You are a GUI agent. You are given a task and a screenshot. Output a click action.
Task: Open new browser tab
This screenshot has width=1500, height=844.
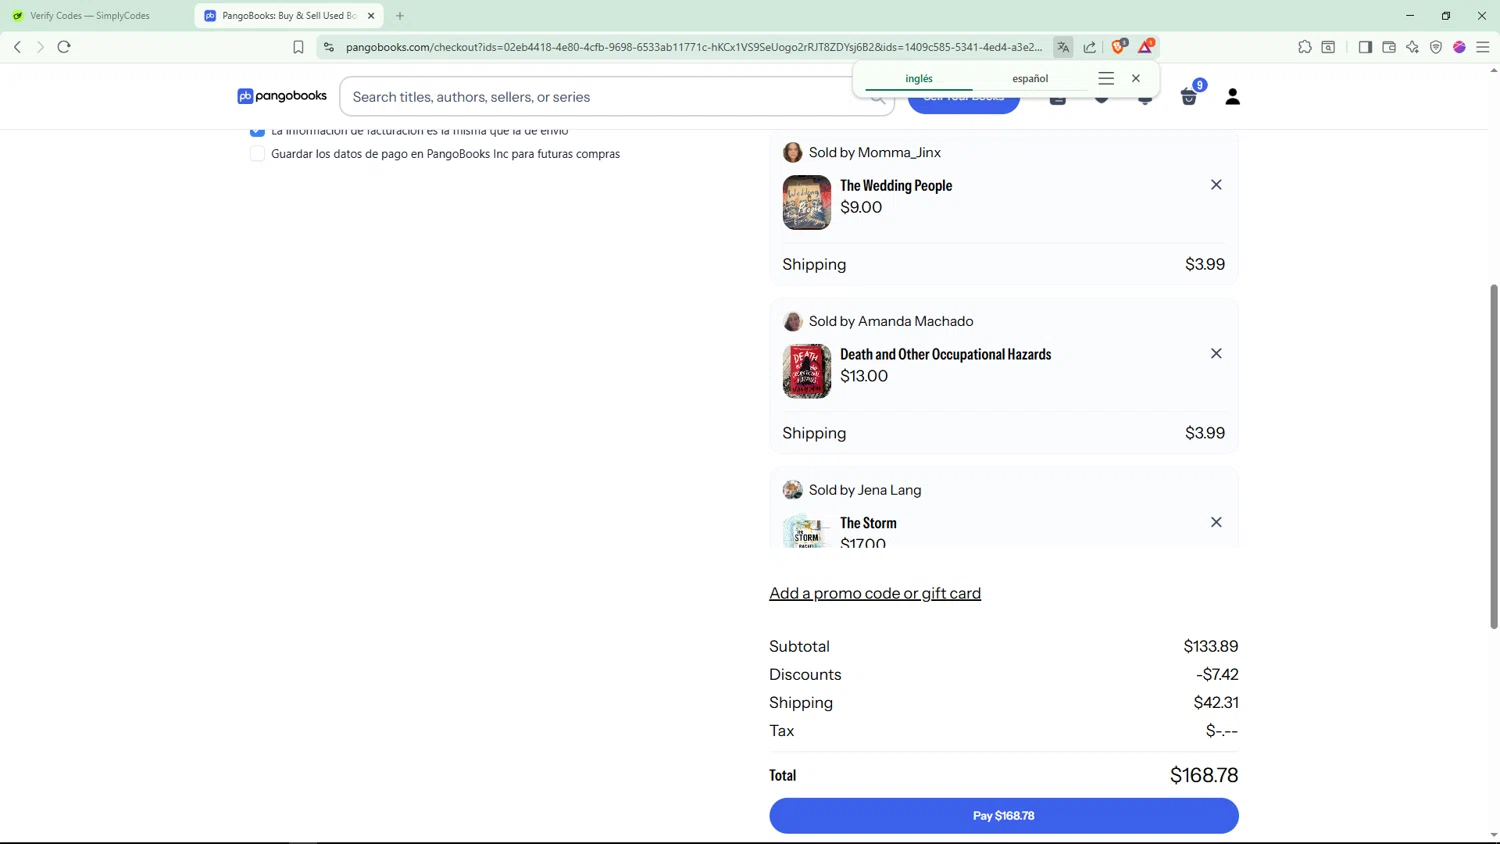coord(400,16)
